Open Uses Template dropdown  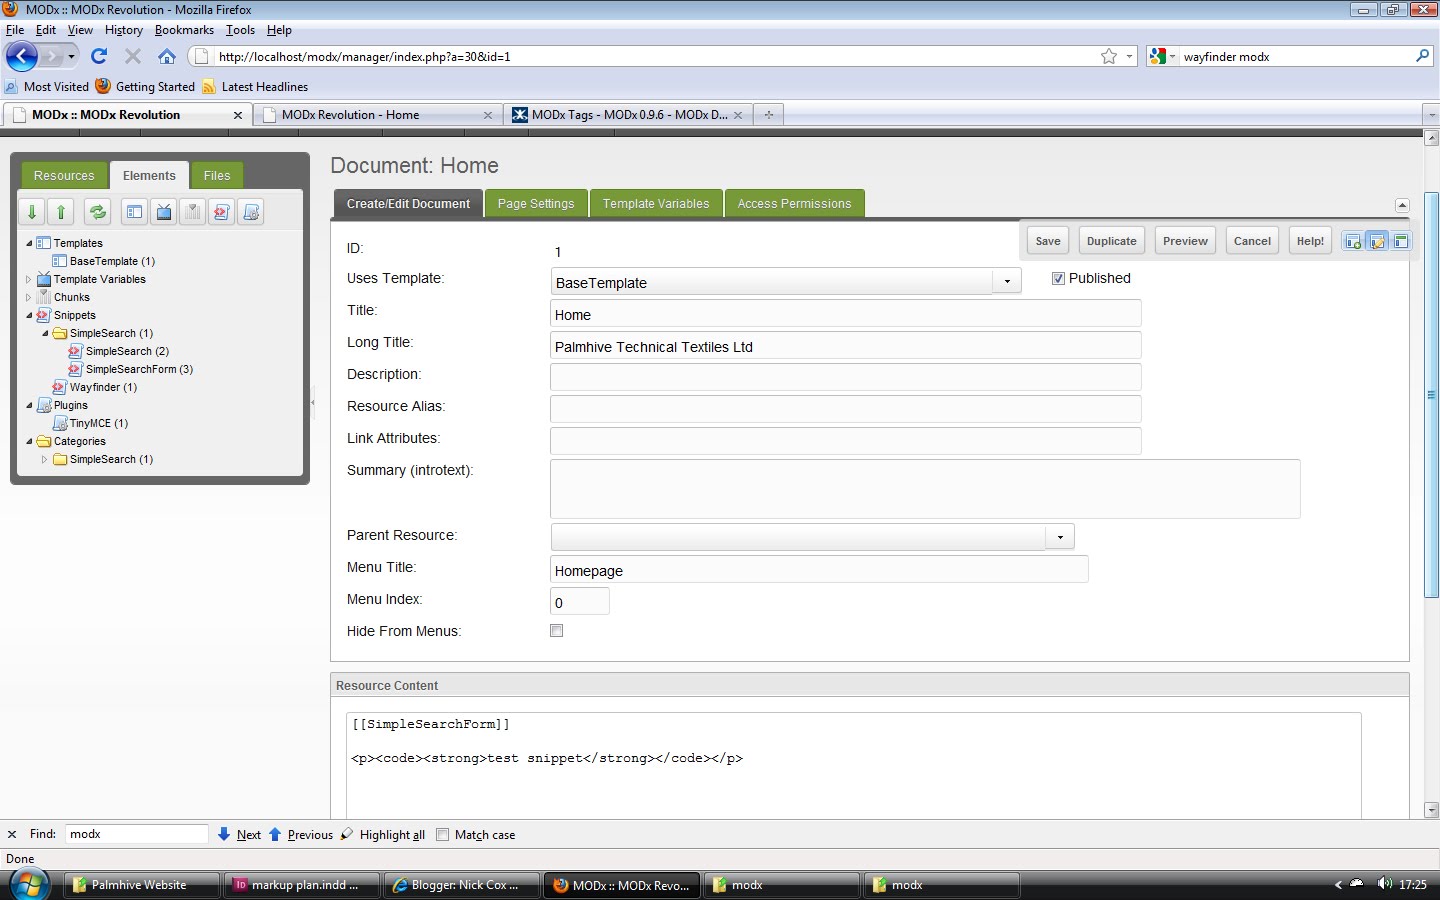1007,282
